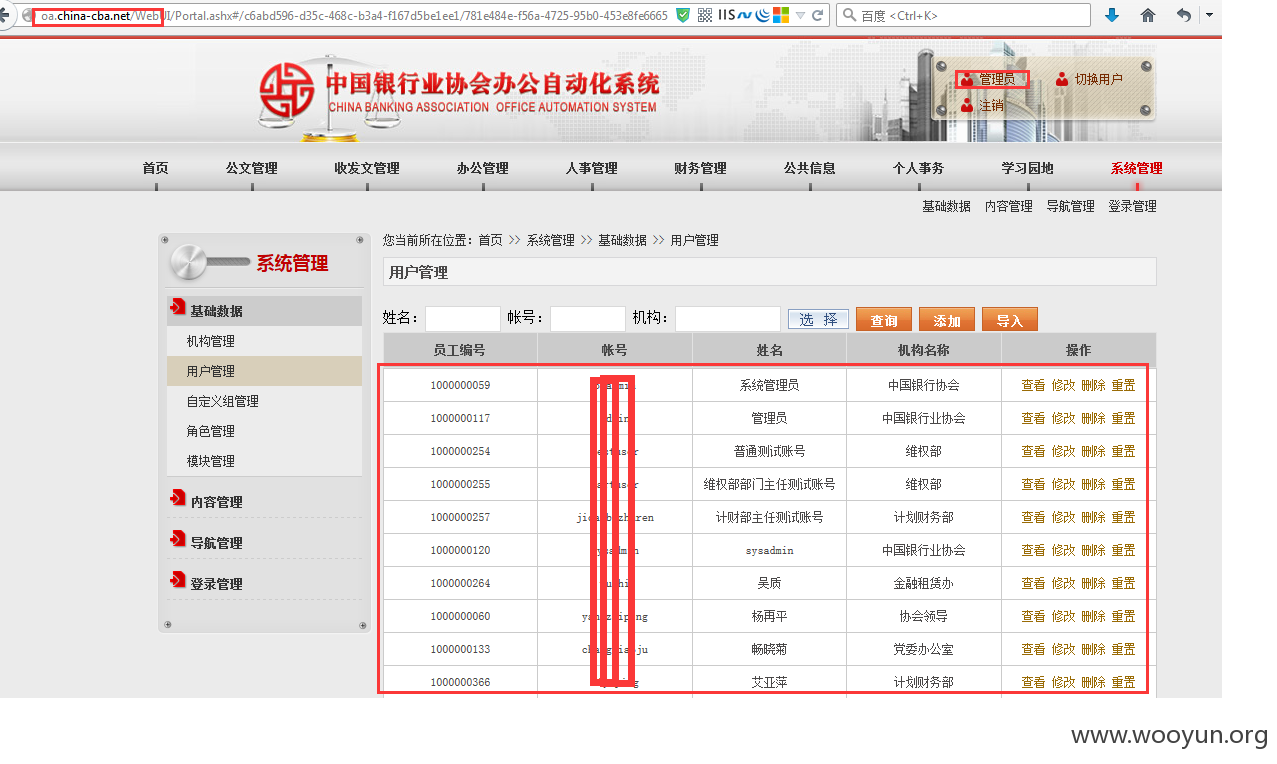
Task: Click 删除 for 吴质 row
Action: click(x=1093, y=583)
